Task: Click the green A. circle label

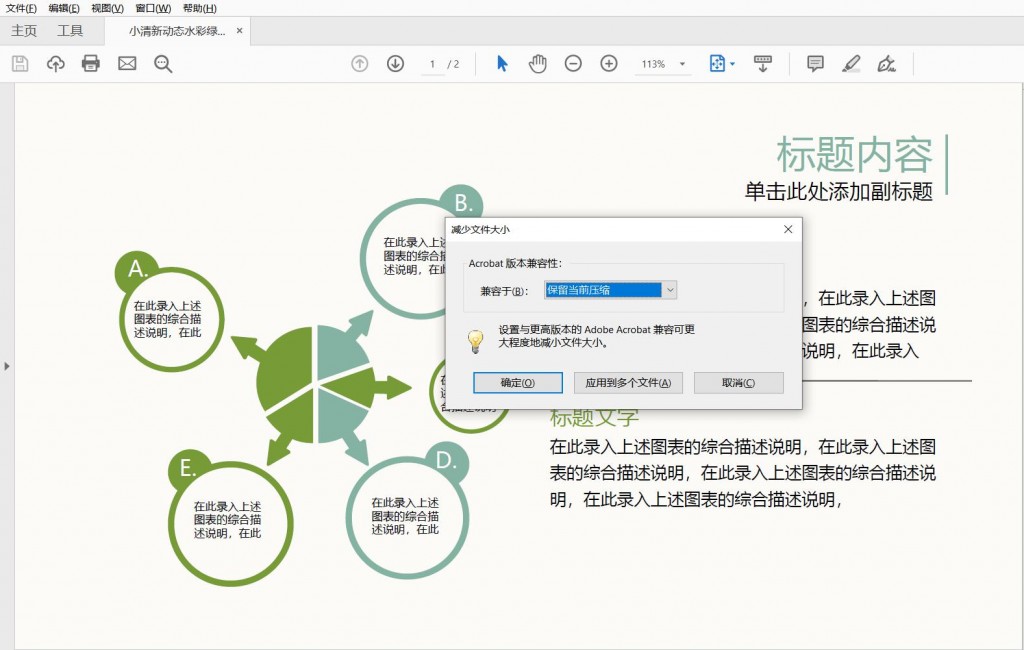Action: pos(137,269)
